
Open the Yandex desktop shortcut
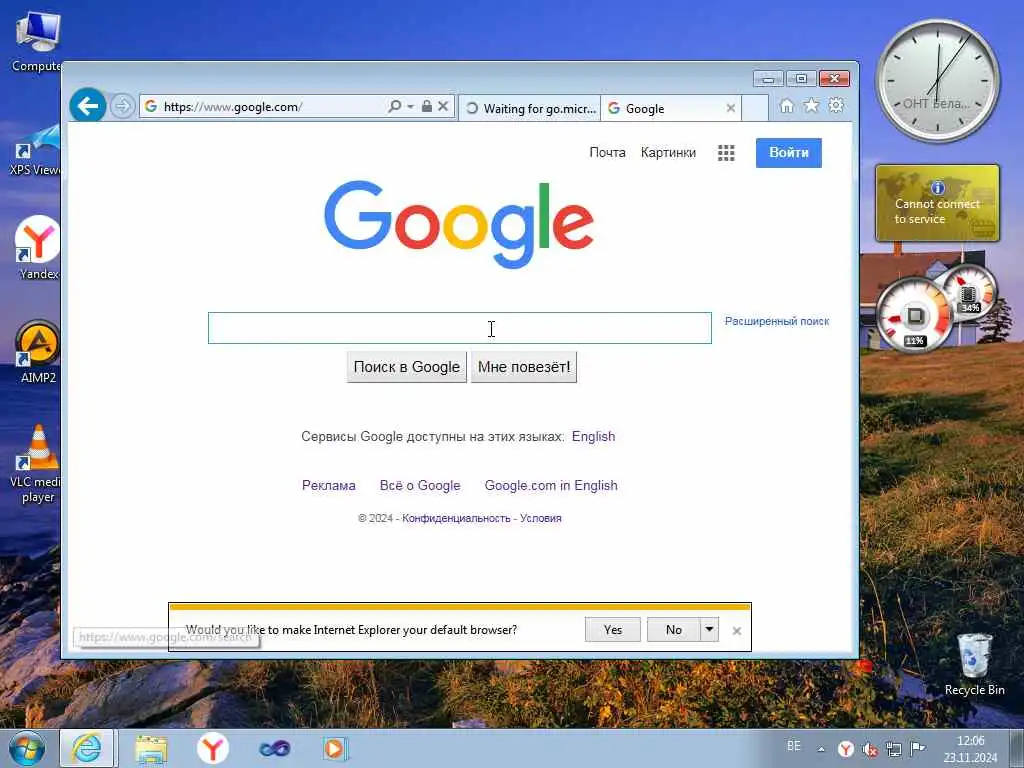(x=38, y=248)
